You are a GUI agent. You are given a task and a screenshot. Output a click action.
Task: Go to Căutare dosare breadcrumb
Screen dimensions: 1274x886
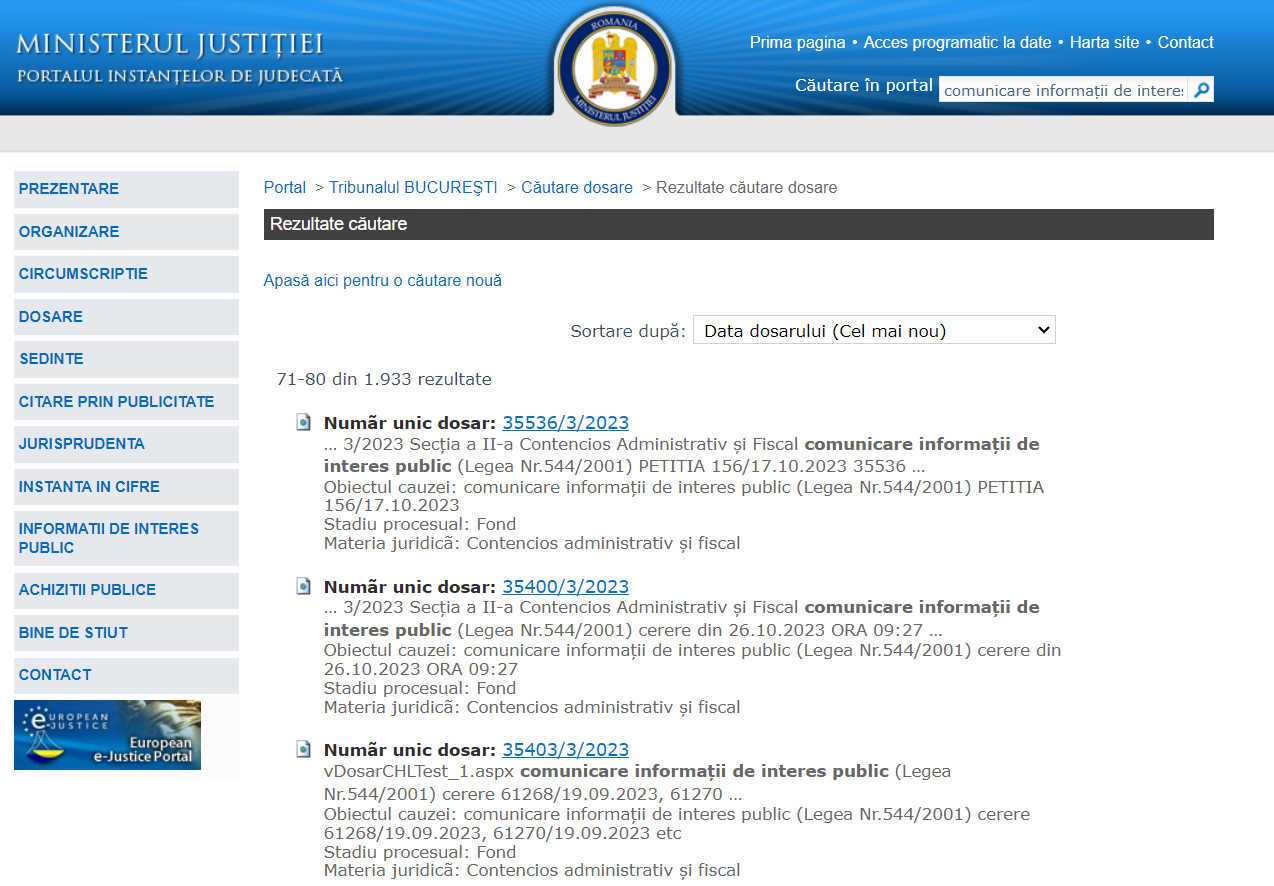pos(577,187)
